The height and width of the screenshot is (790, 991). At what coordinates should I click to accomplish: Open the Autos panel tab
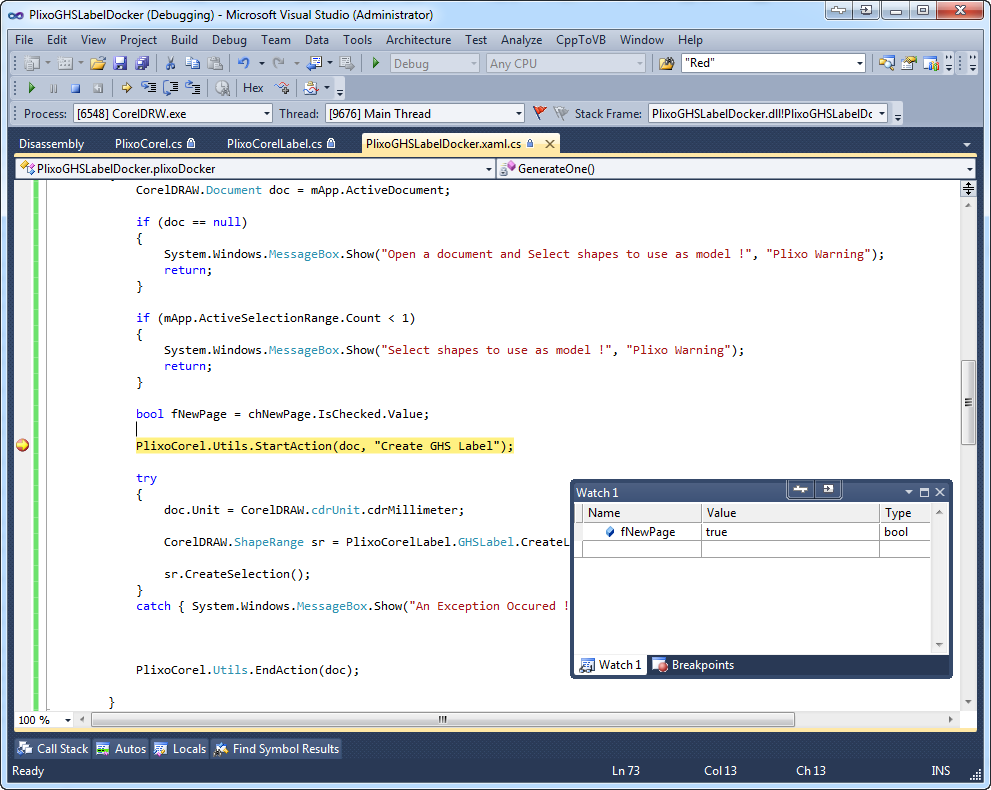tap(121, 749)
